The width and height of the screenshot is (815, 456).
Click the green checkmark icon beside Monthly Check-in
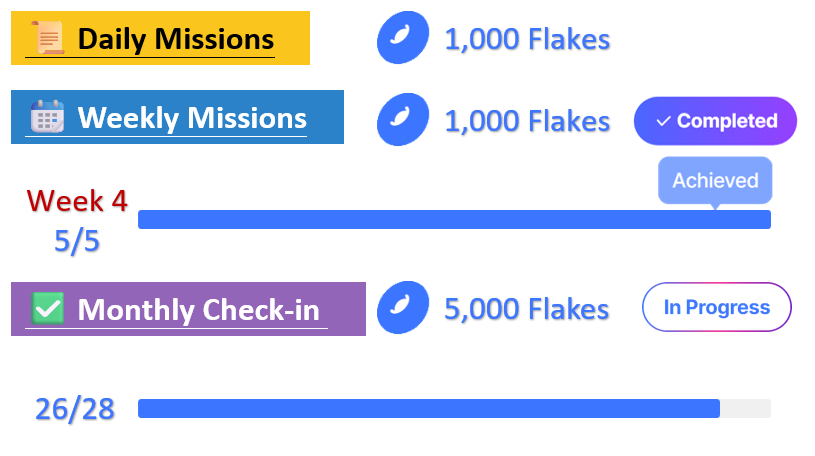coord(48,308)
